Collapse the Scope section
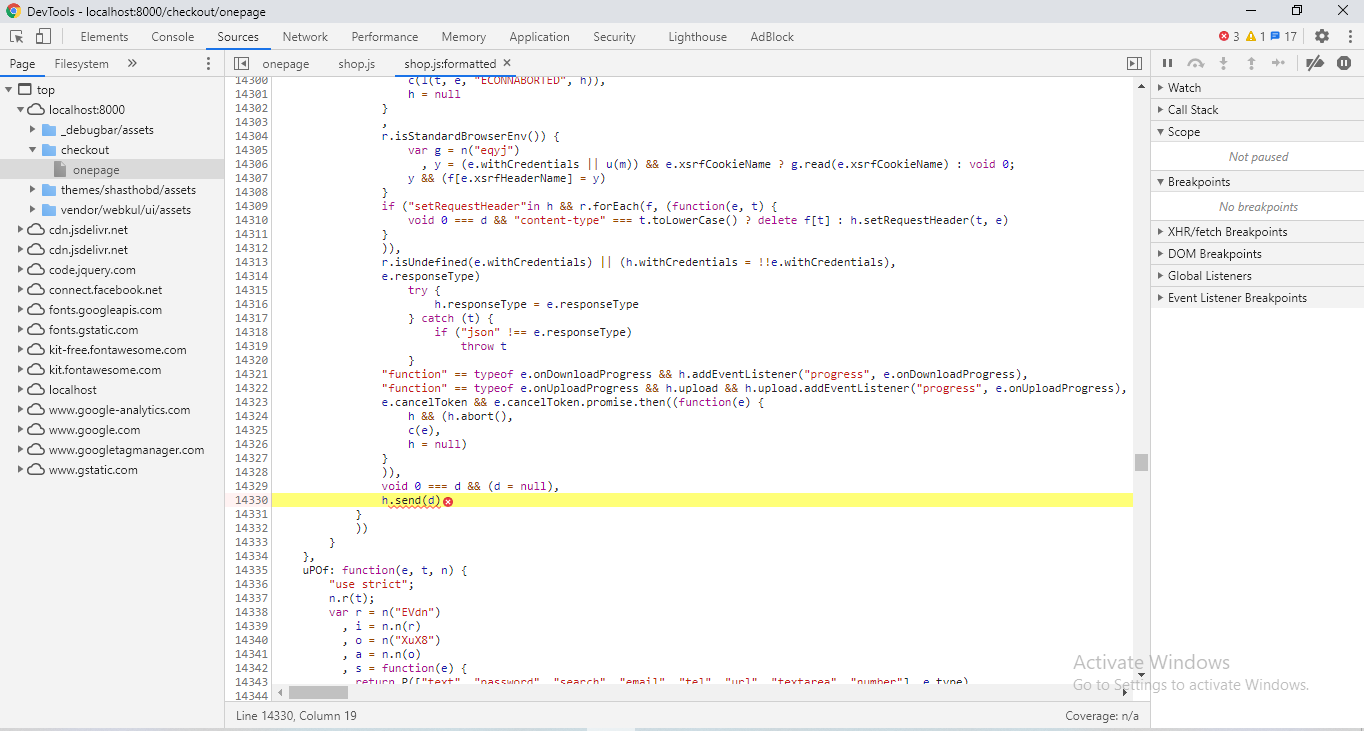 coord(1257,132)
